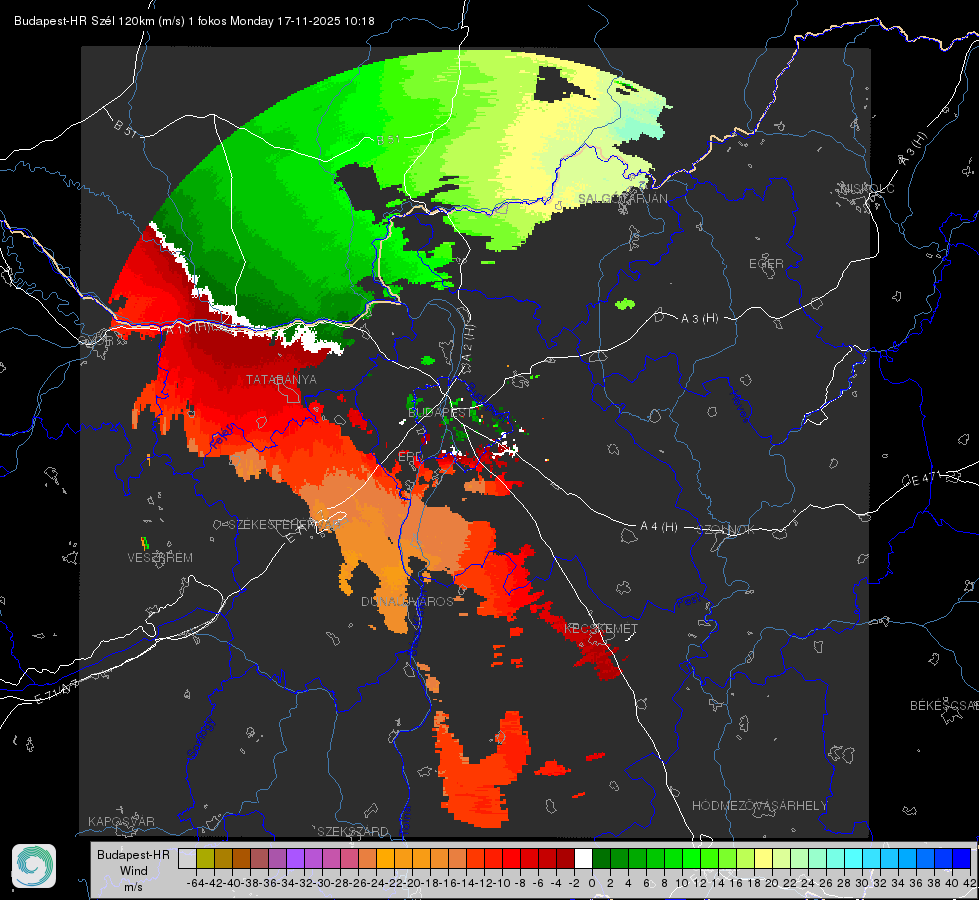Click the Somogy county label
Screen dimensions: 979x900
201,739
